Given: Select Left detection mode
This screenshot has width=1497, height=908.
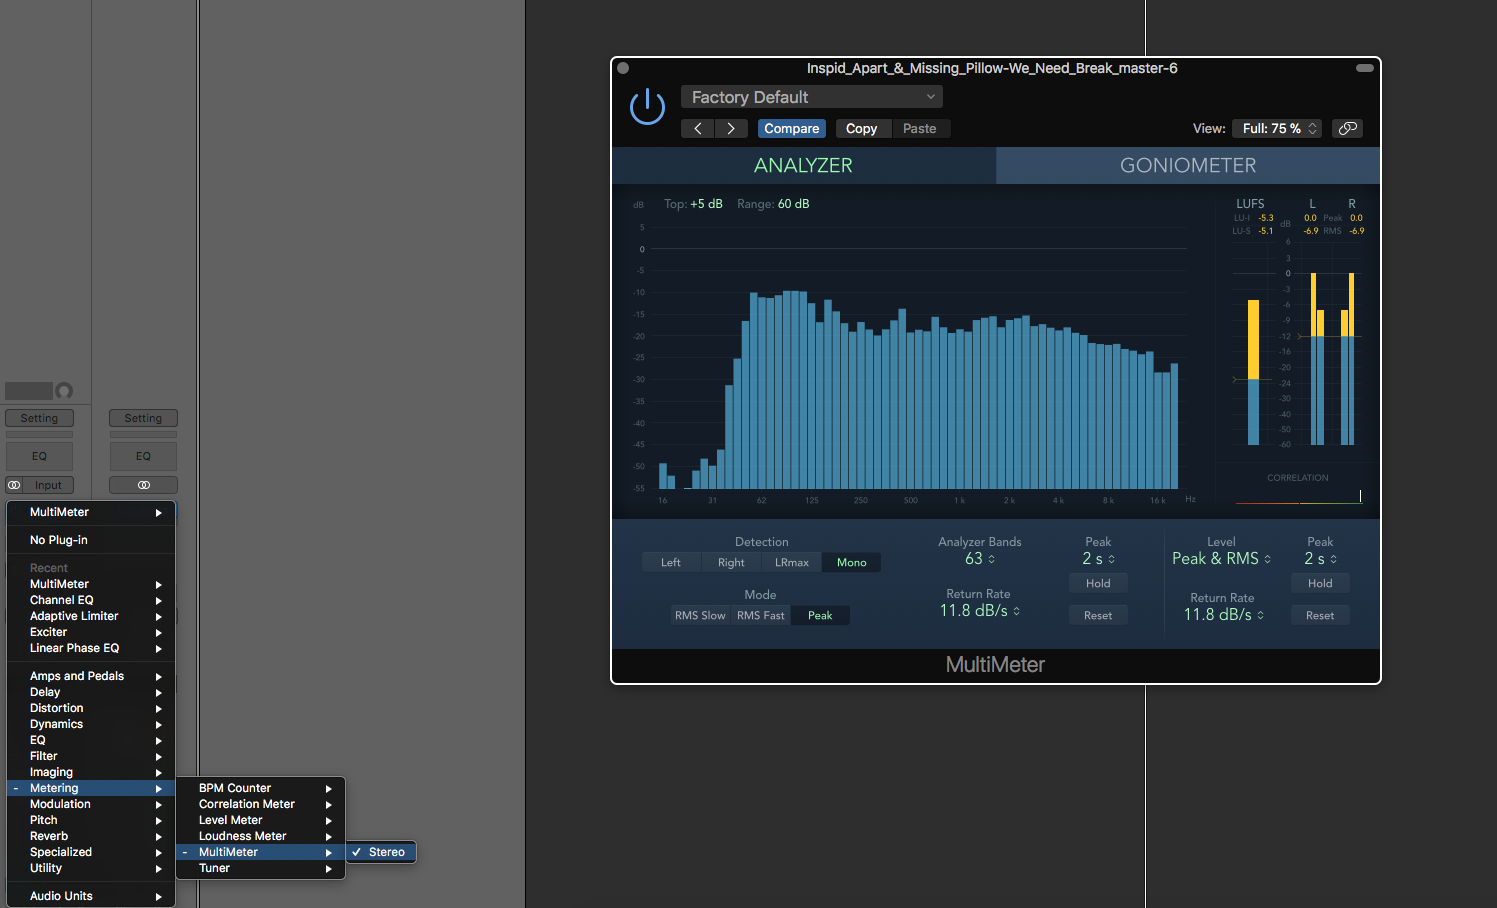Looking at the screenshot, I should (671, 562).
